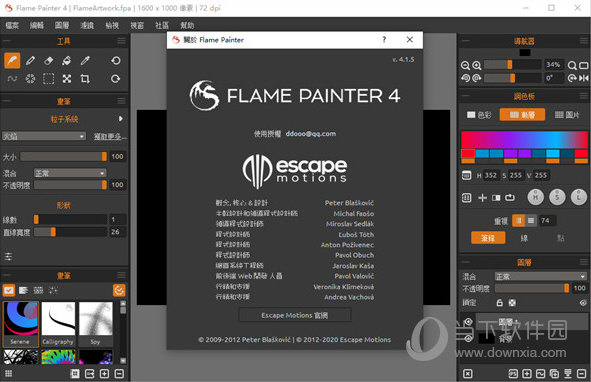Viewport: 591px width, 382px height.
Task: Click the add gradient stop plus icon
Action: [x=482, y=198]
